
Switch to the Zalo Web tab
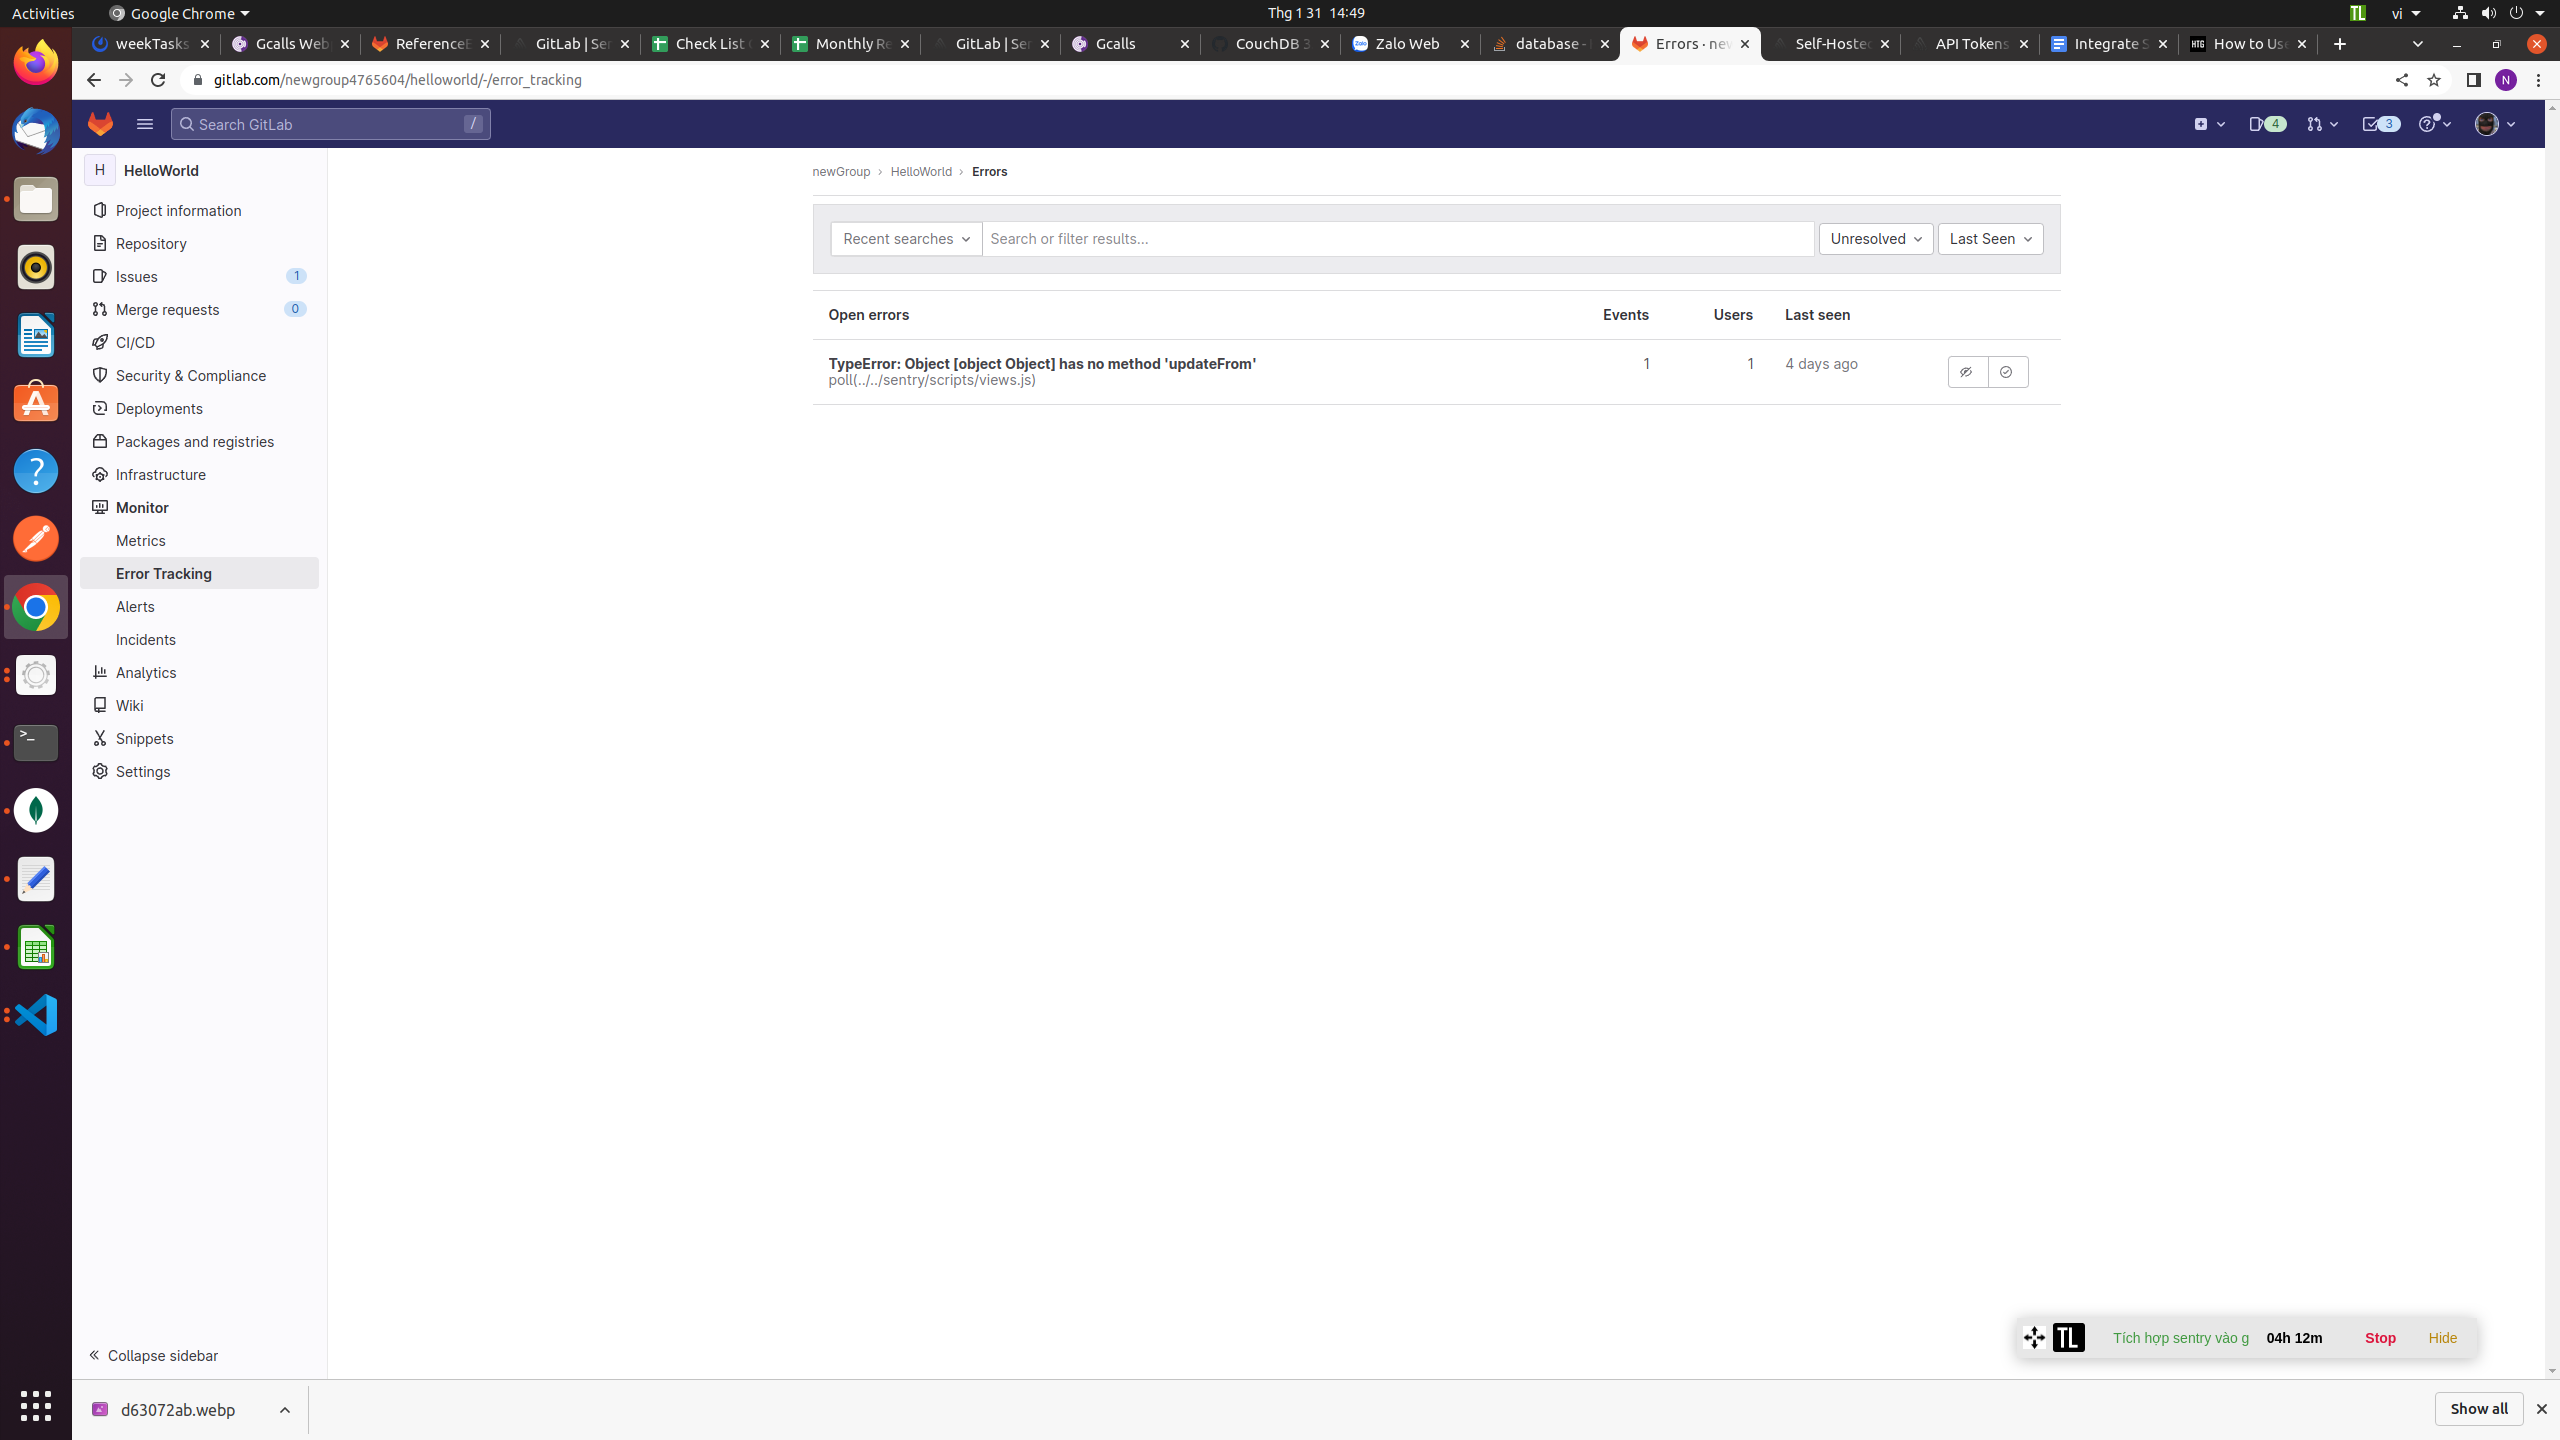pos(1407,44)
